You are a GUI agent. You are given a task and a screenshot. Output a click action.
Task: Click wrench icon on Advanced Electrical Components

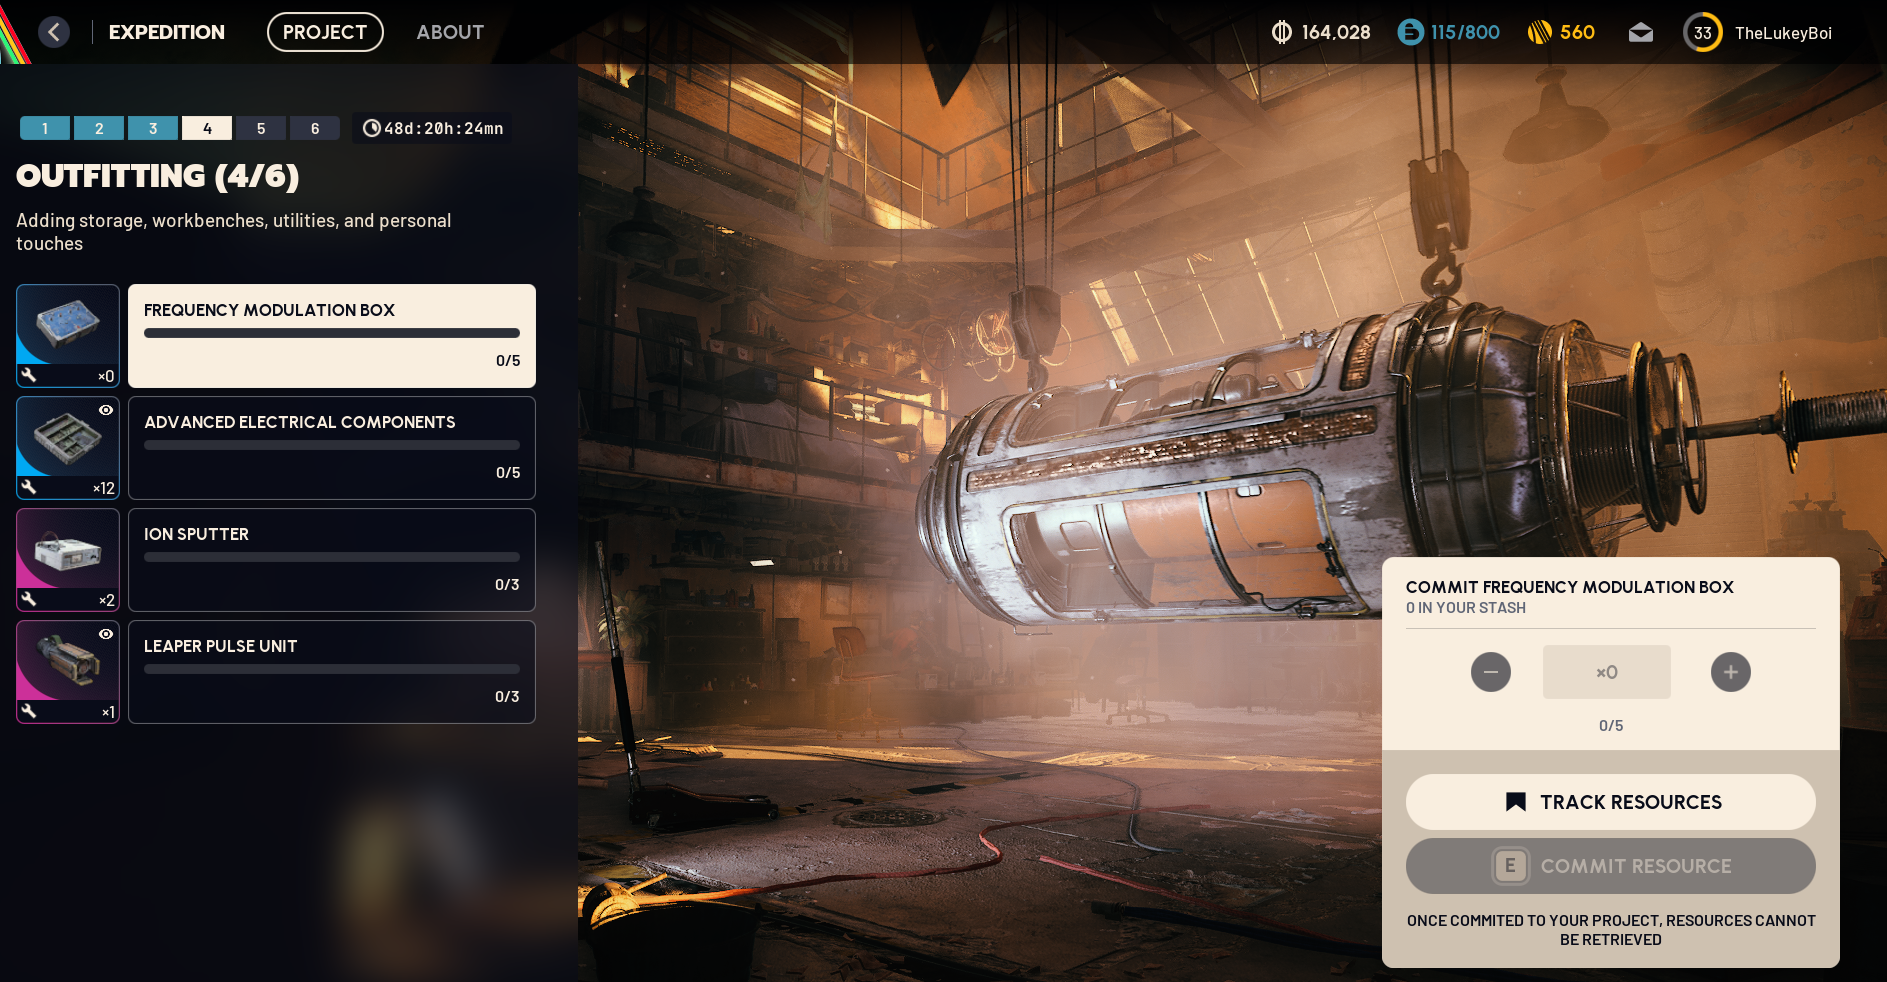click(x=29, y=487)
